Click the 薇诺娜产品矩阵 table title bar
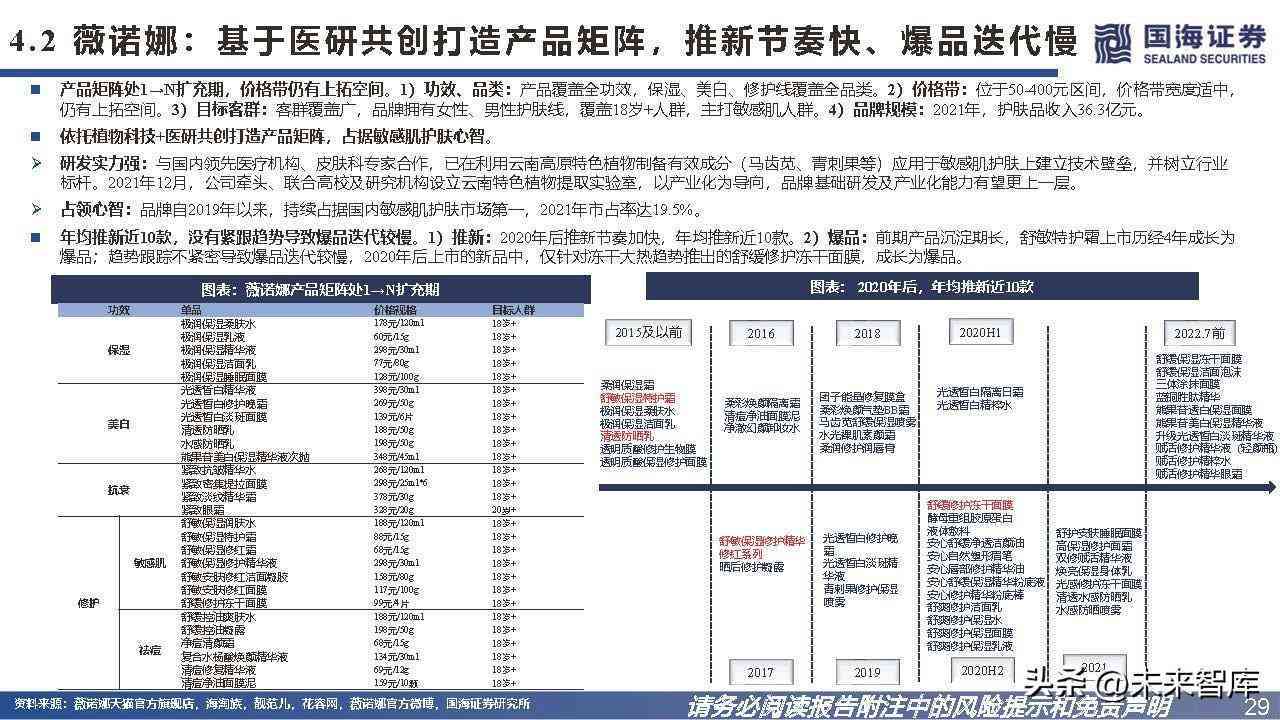The width and height of the screenshot is (1280, 720). click(320, 289)
